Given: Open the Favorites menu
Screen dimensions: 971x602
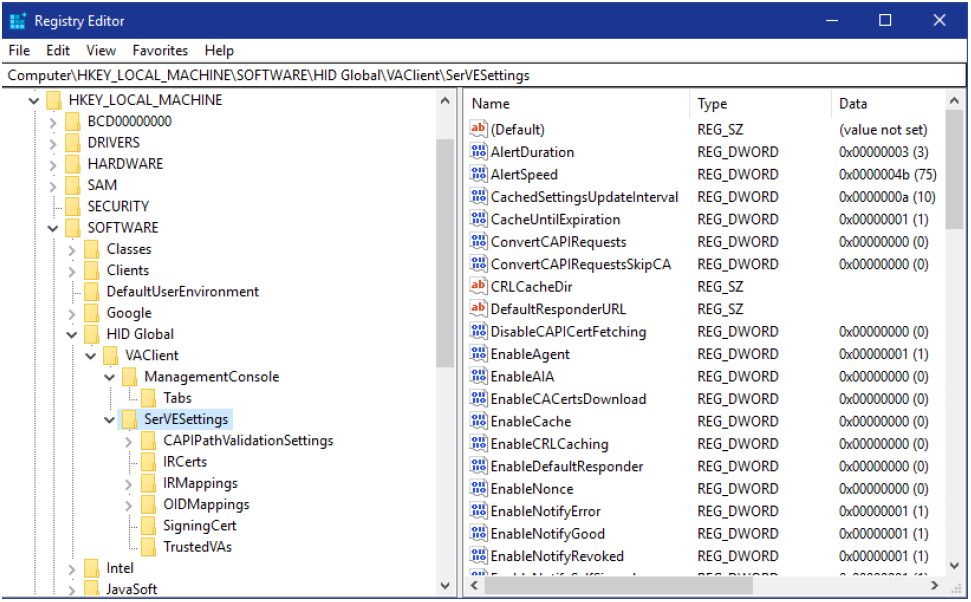Looking at the screenshot, I should click(x=160, y=50).
